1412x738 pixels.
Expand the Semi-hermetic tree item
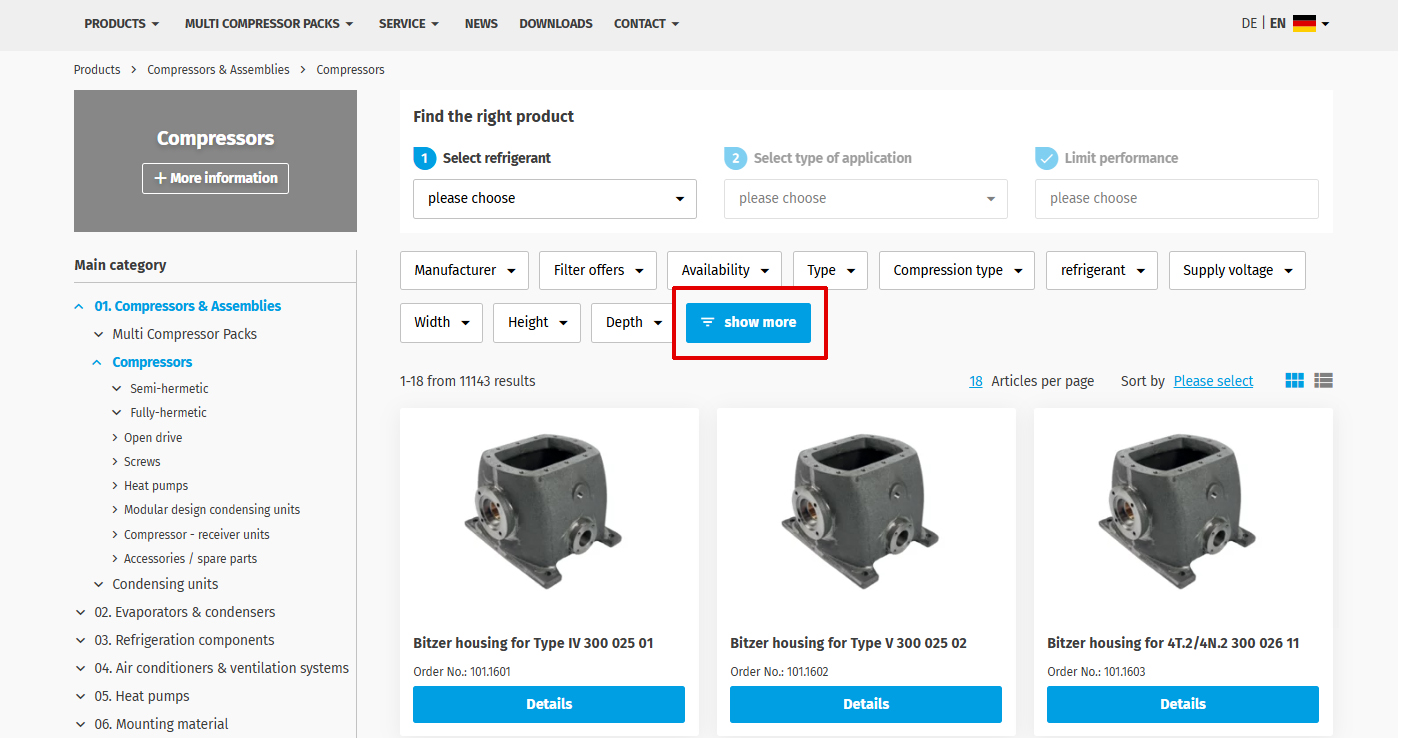(118, 388)
